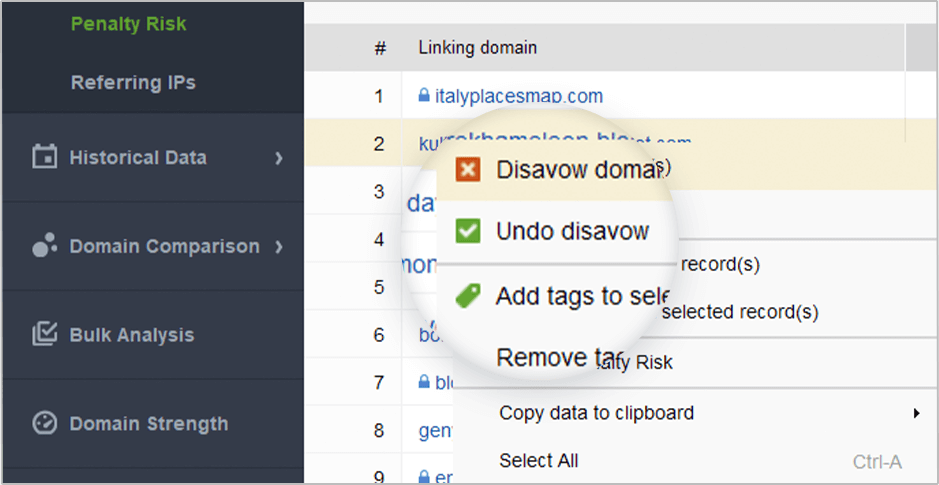Screen dimensions: 939x485
Task: Choose Copy data to clipboard
Action: [596, 413]
